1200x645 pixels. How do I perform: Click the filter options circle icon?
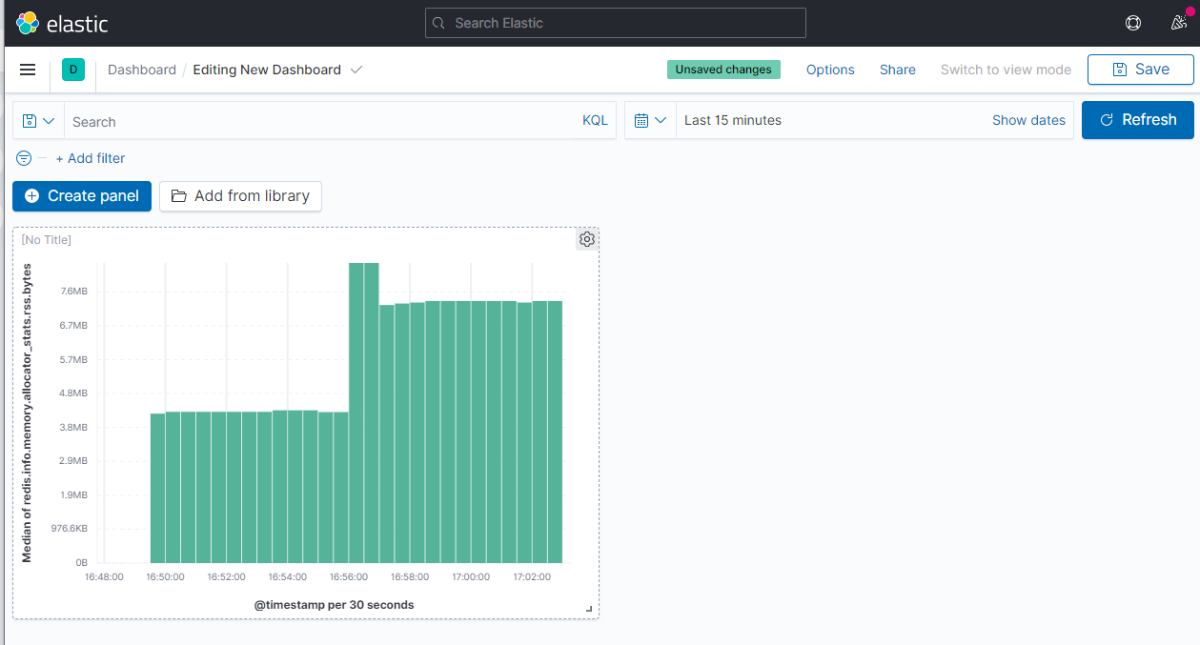tap(24, 158)
